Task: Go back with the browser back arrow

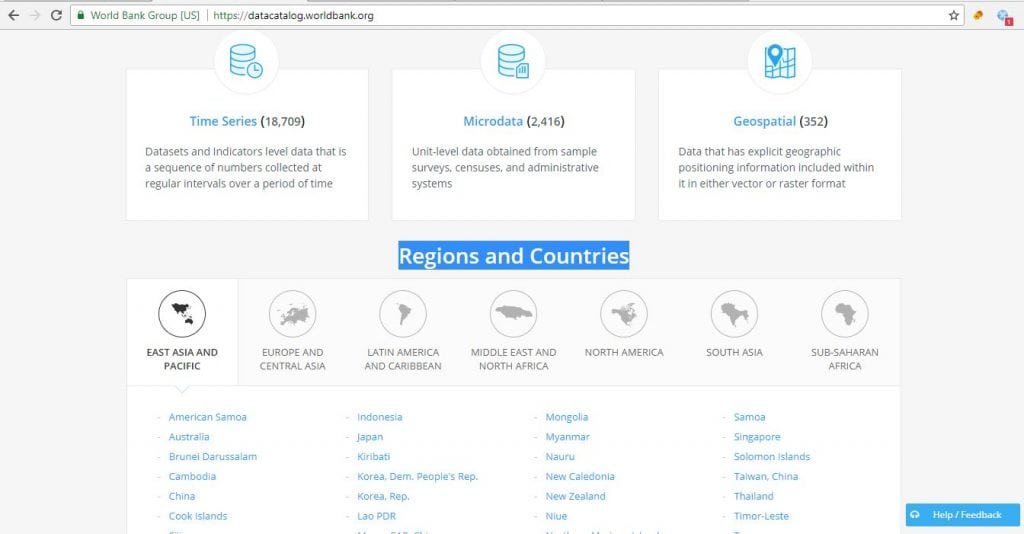Action: pyautogui.click(x=14, y=15)
